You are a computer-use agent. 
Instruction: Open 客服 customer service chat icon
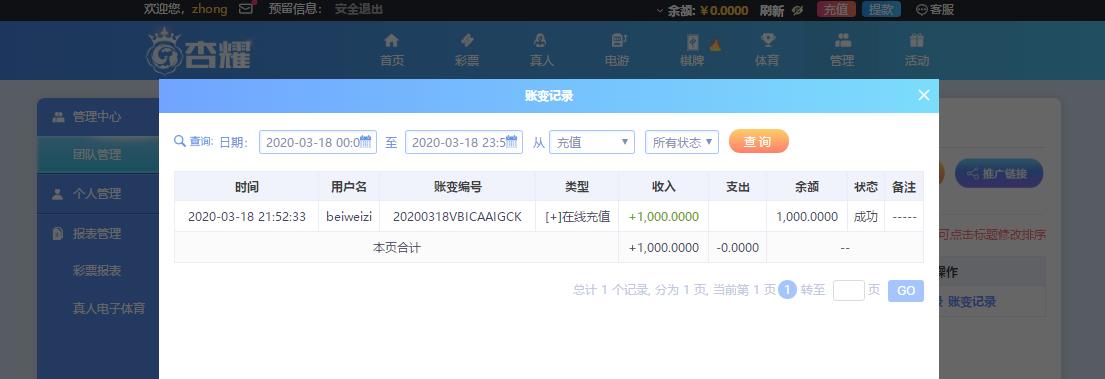tap(922, 10)
